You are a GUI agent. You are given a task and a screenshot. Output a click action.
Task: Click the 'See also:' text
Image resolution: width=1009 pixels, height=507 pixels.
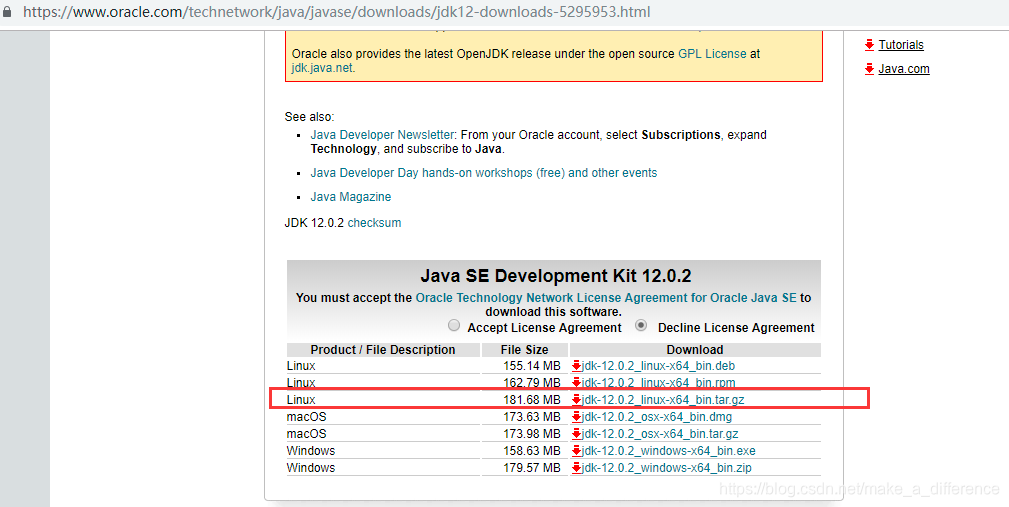tap(310, 117)
